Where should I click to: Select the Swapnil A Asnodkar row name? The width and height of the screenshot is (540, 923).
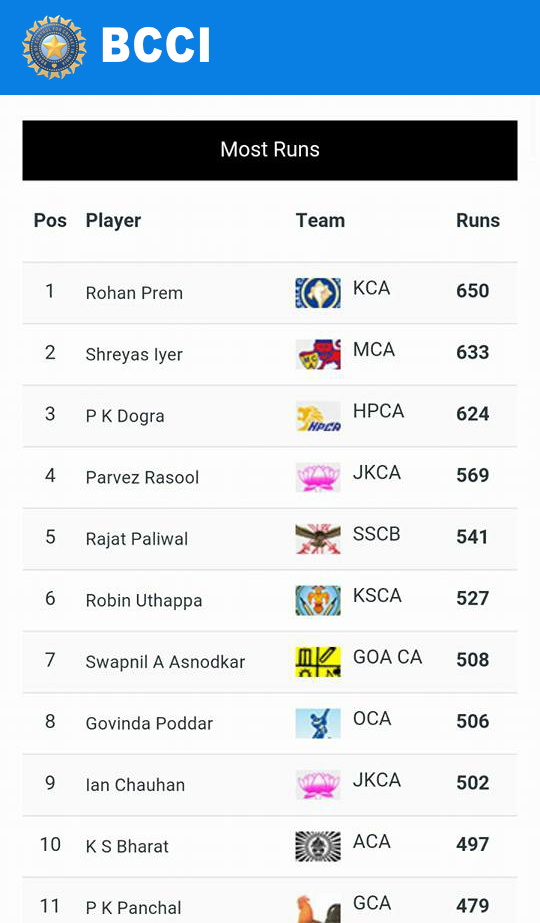click(165, 662)
